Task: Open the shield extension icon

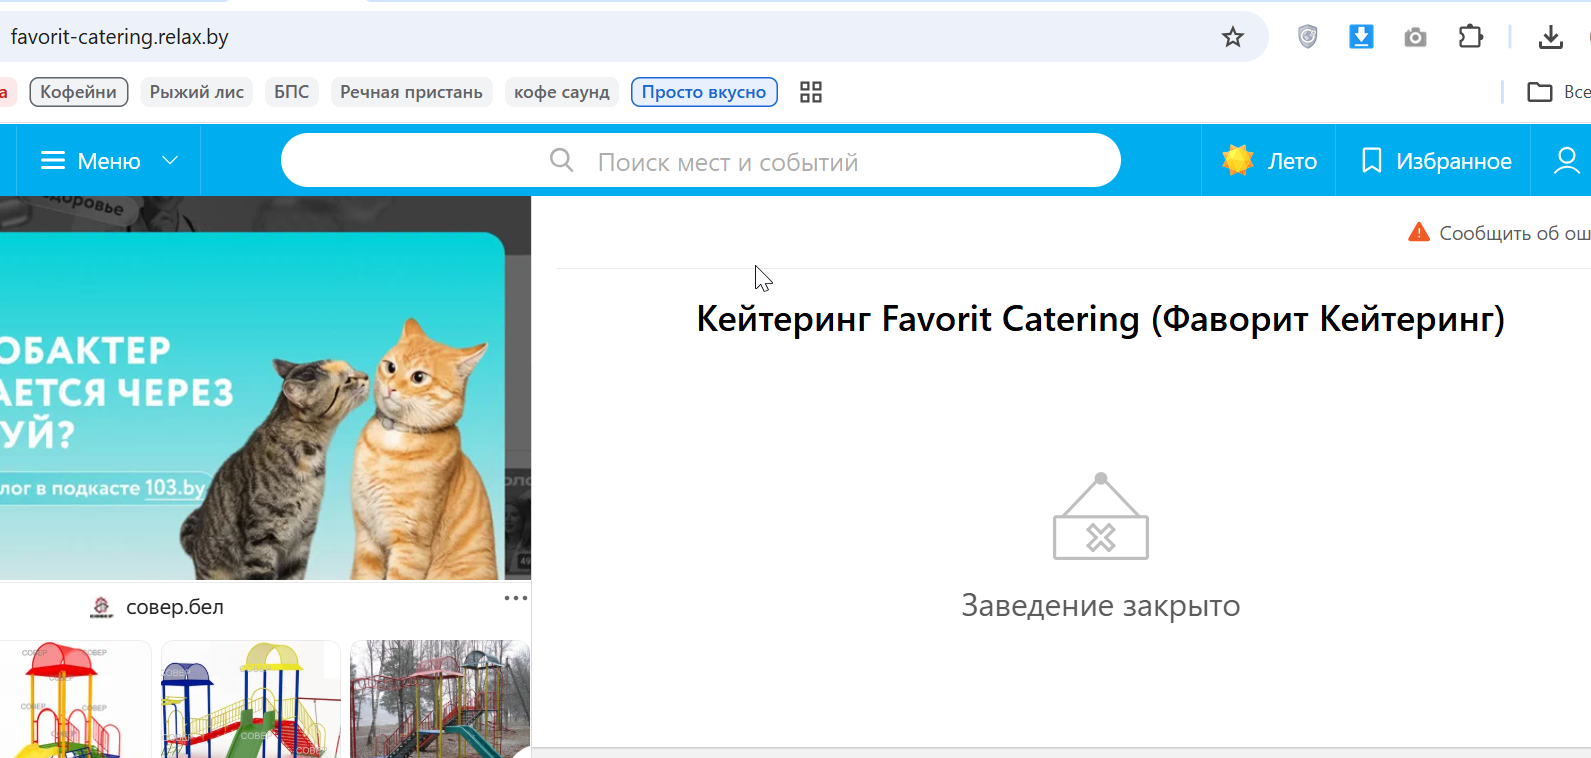Action: pyautogui.click(x=1308, y=37)
